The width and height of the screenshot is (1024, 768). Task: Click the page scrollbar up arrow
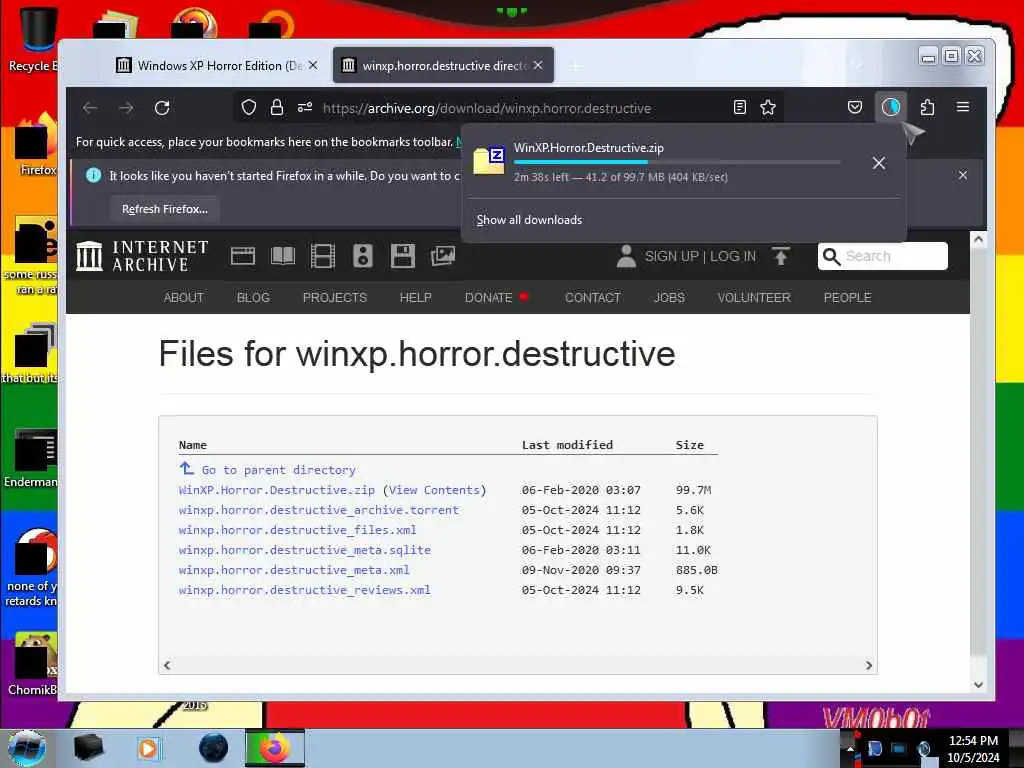point(978,239)
